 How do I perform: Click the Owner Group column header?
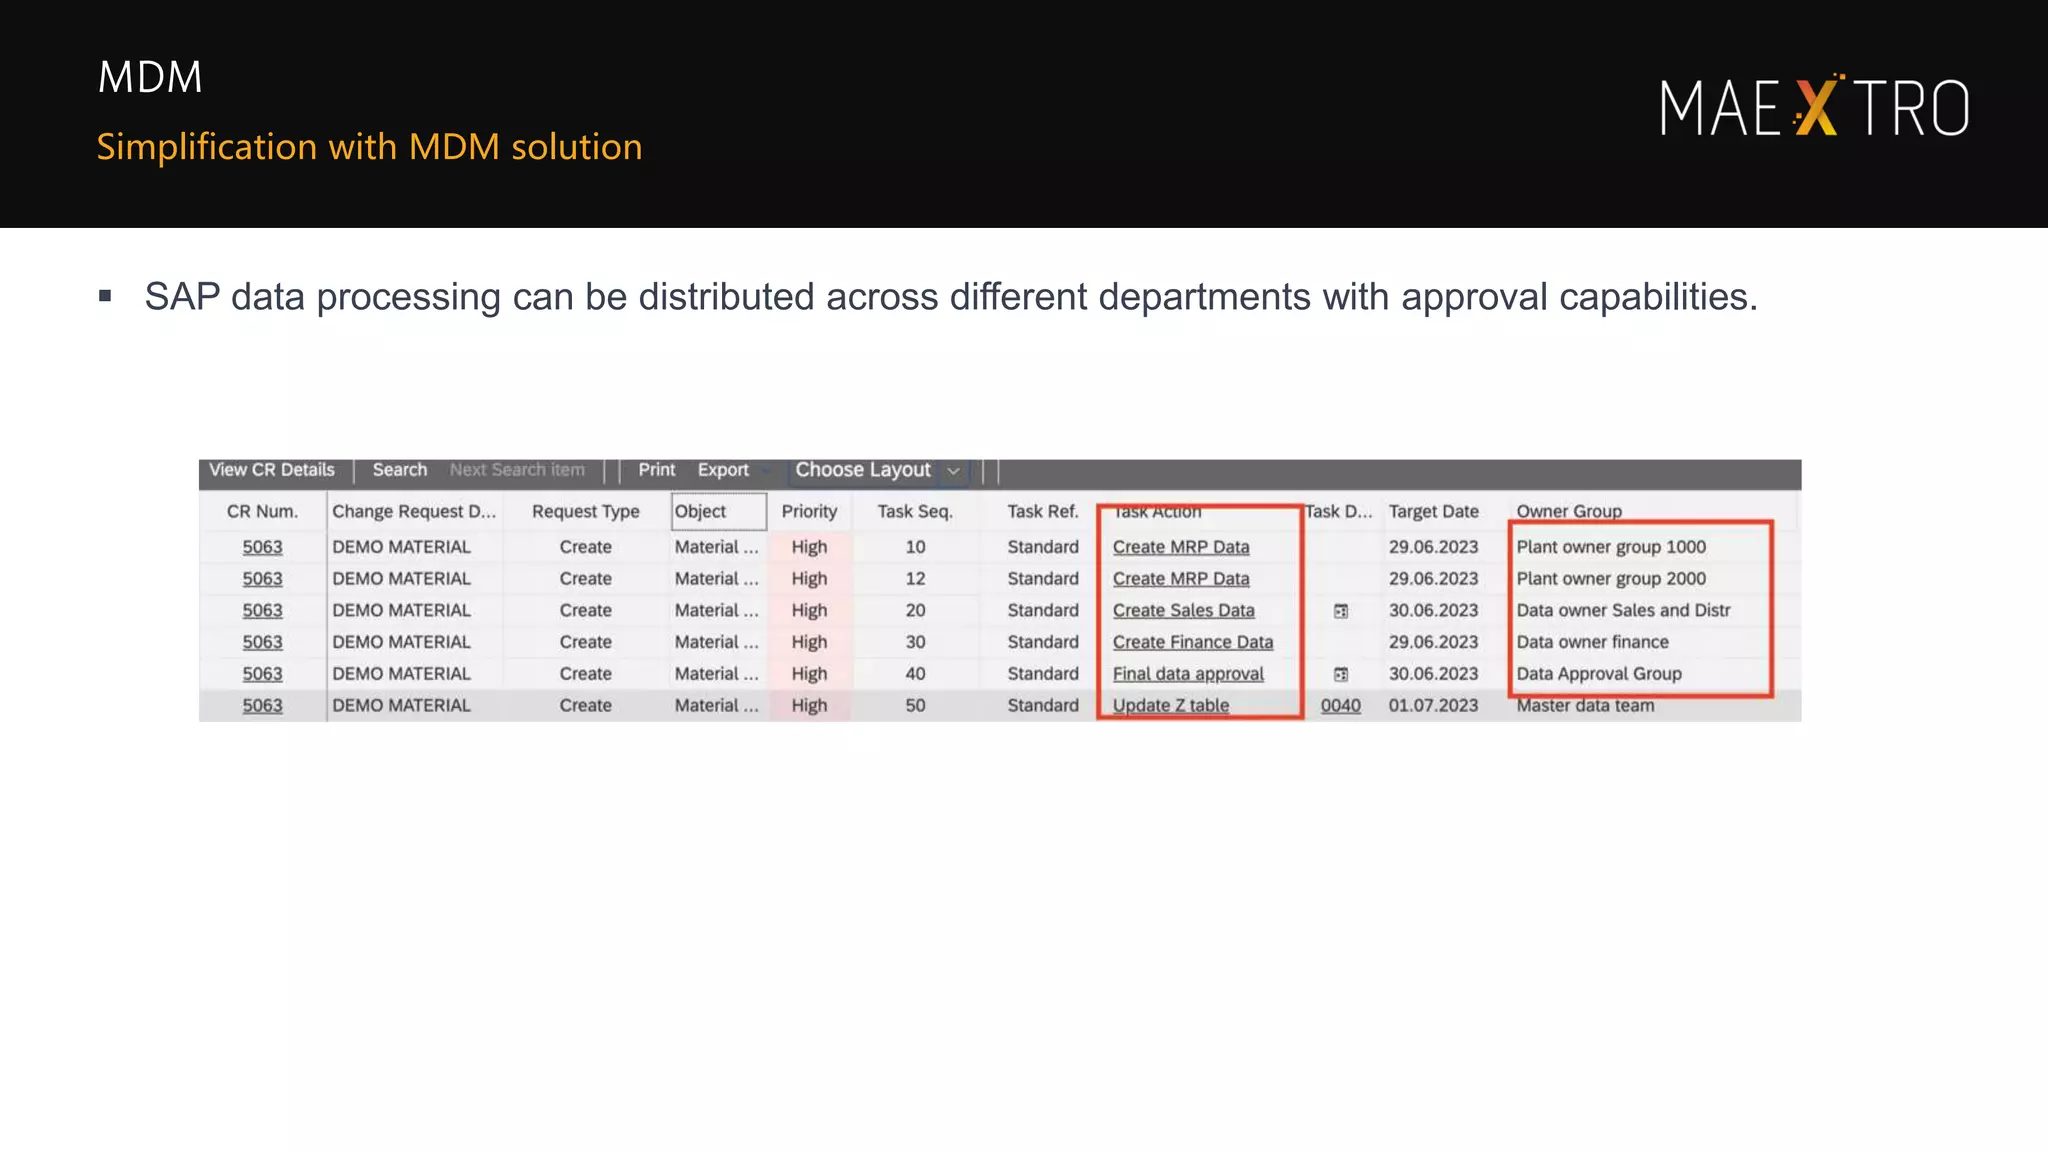[x=1569, y=511]
